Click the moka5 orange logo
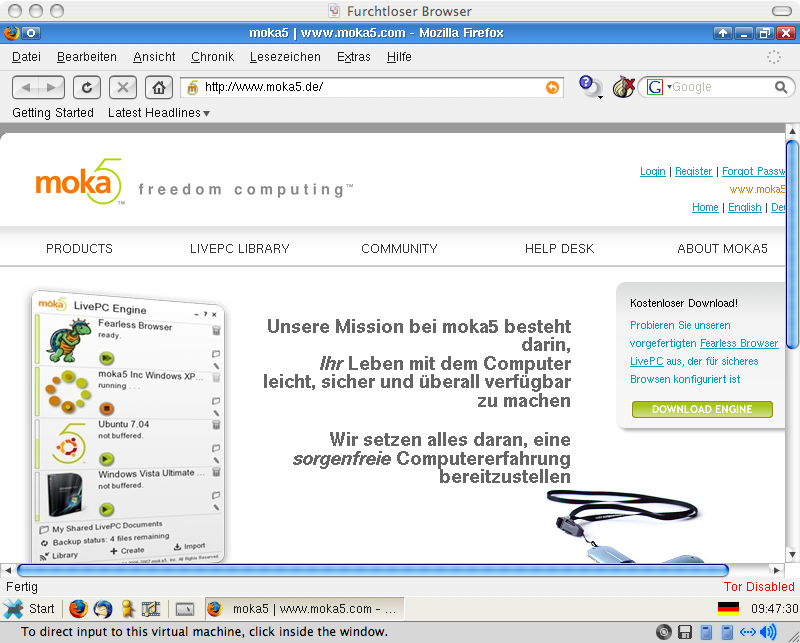Viewport: 800px width, 643px height. tap(80, 182)
